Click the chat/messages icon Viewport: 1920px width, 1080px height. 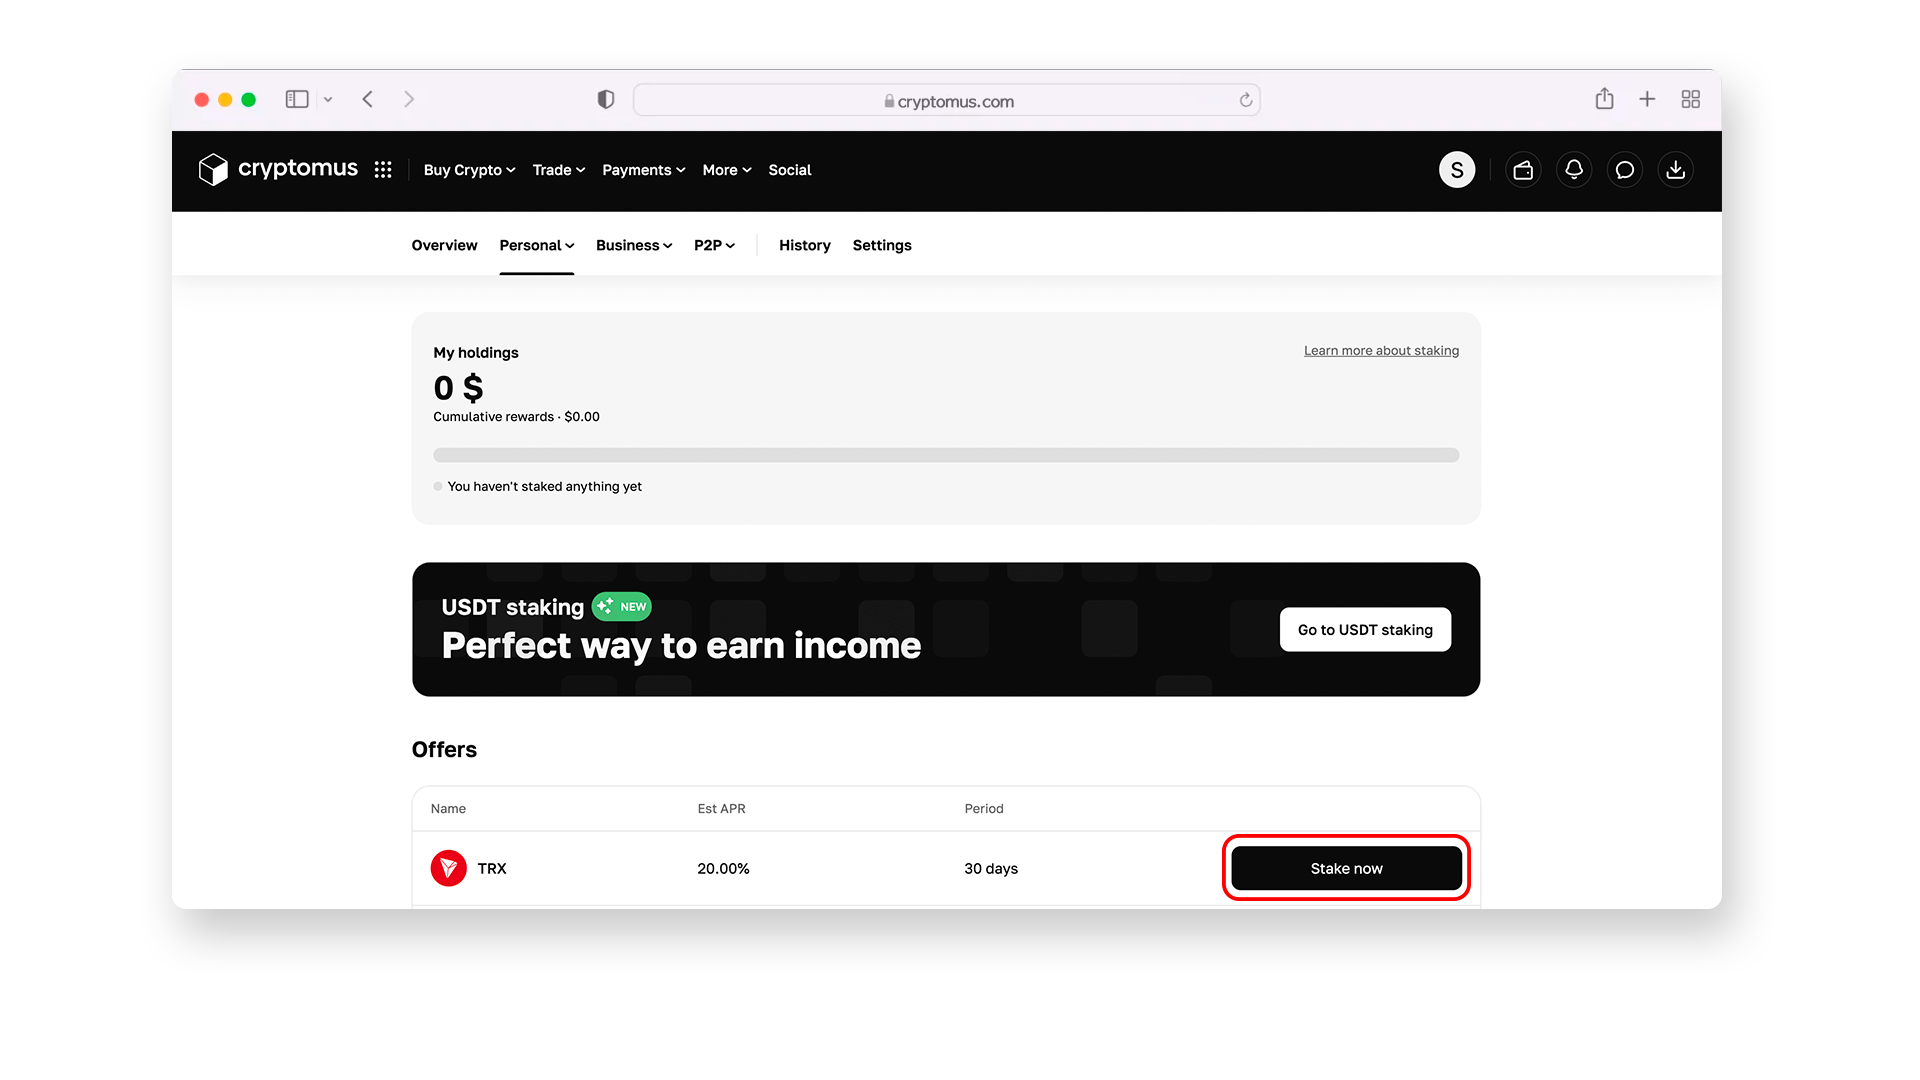tap(1623, 169)
